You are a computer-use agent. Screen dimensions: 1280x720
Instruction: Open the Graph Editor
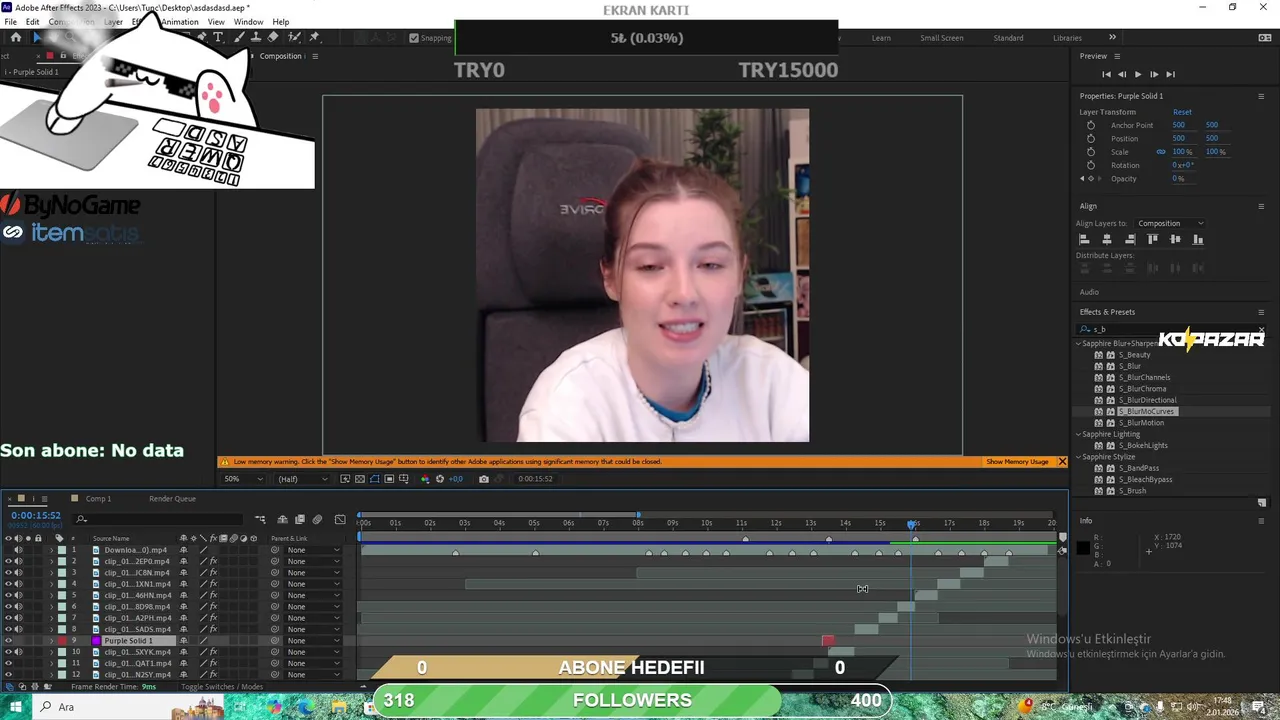point(340,519)
